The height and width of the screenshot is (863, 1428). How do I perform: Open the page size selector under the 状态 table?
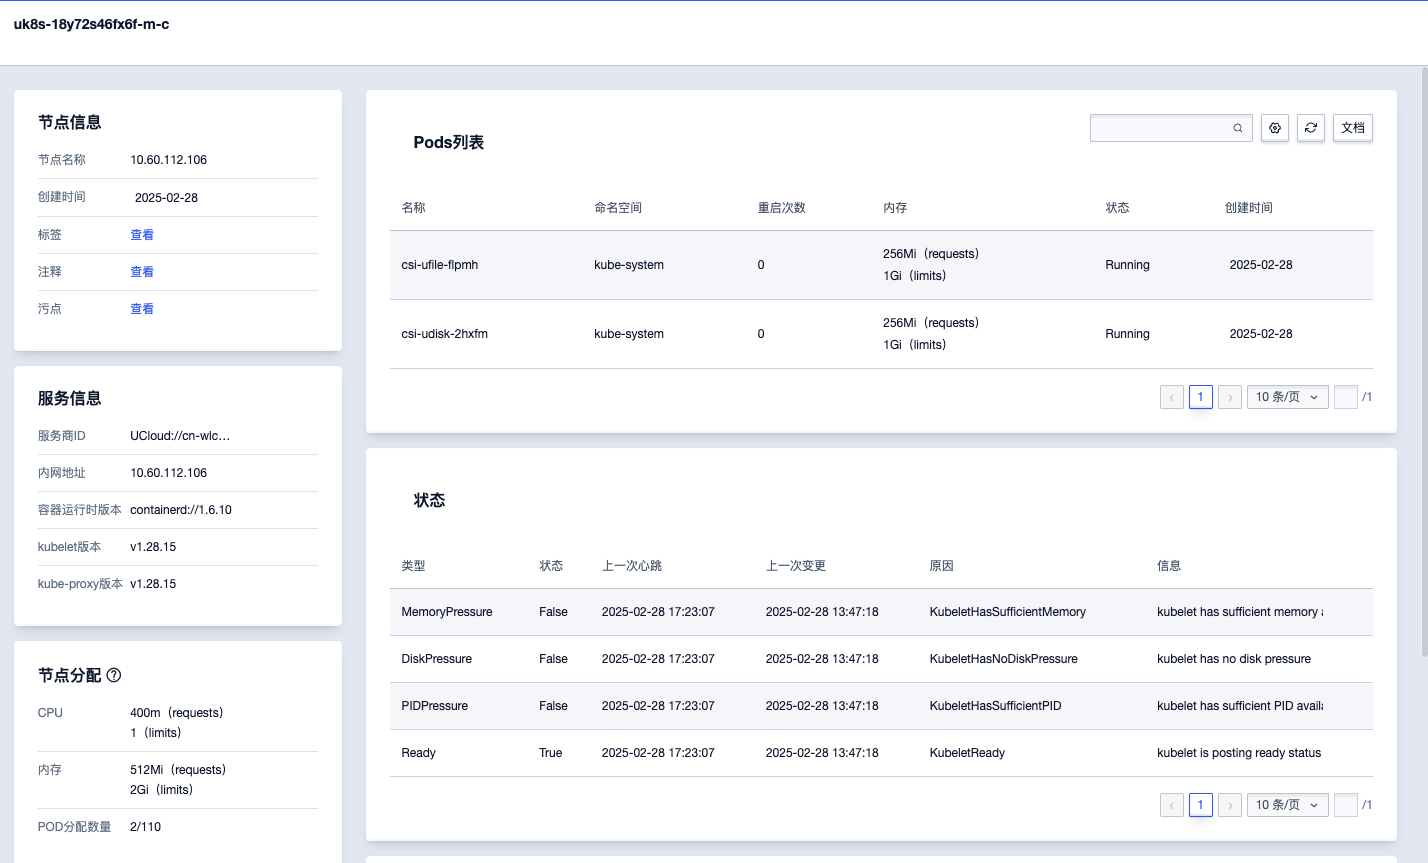(x=1287, y=805)
